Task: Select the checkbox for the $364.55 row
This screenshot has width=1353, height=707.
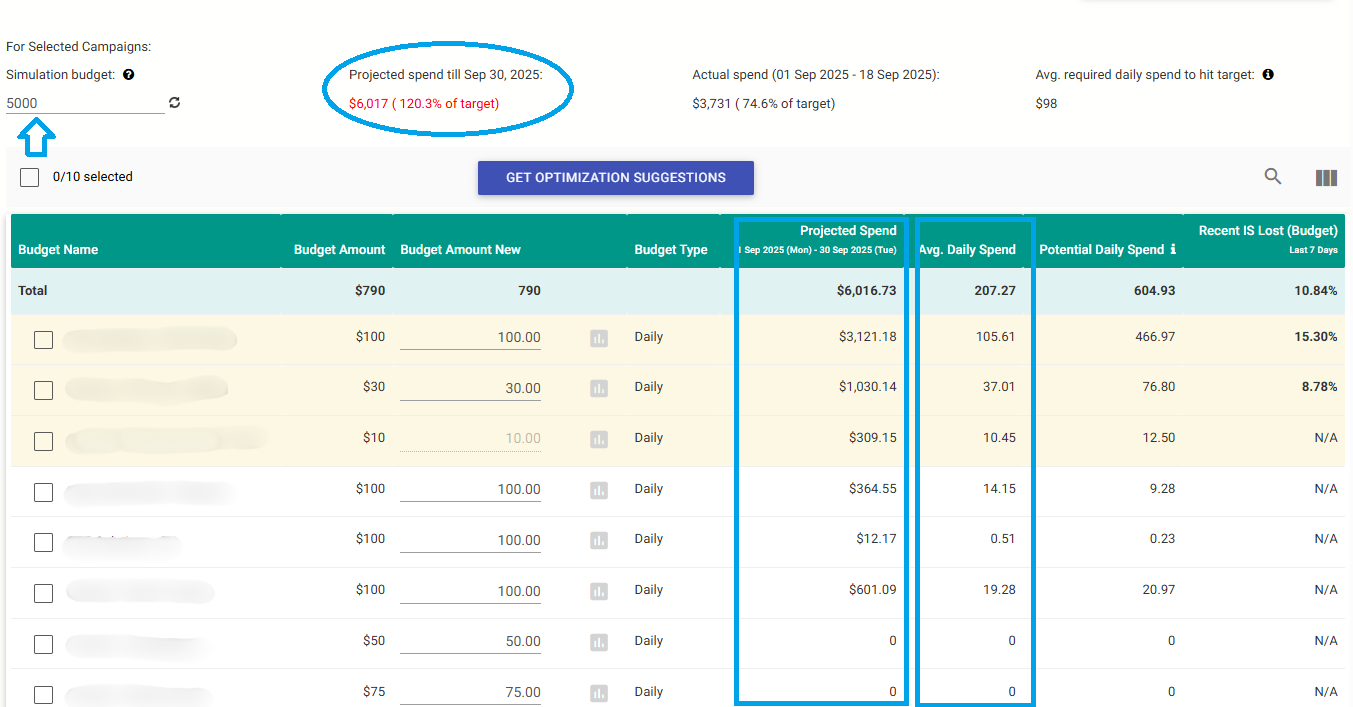Action: (x=44, y=492)
